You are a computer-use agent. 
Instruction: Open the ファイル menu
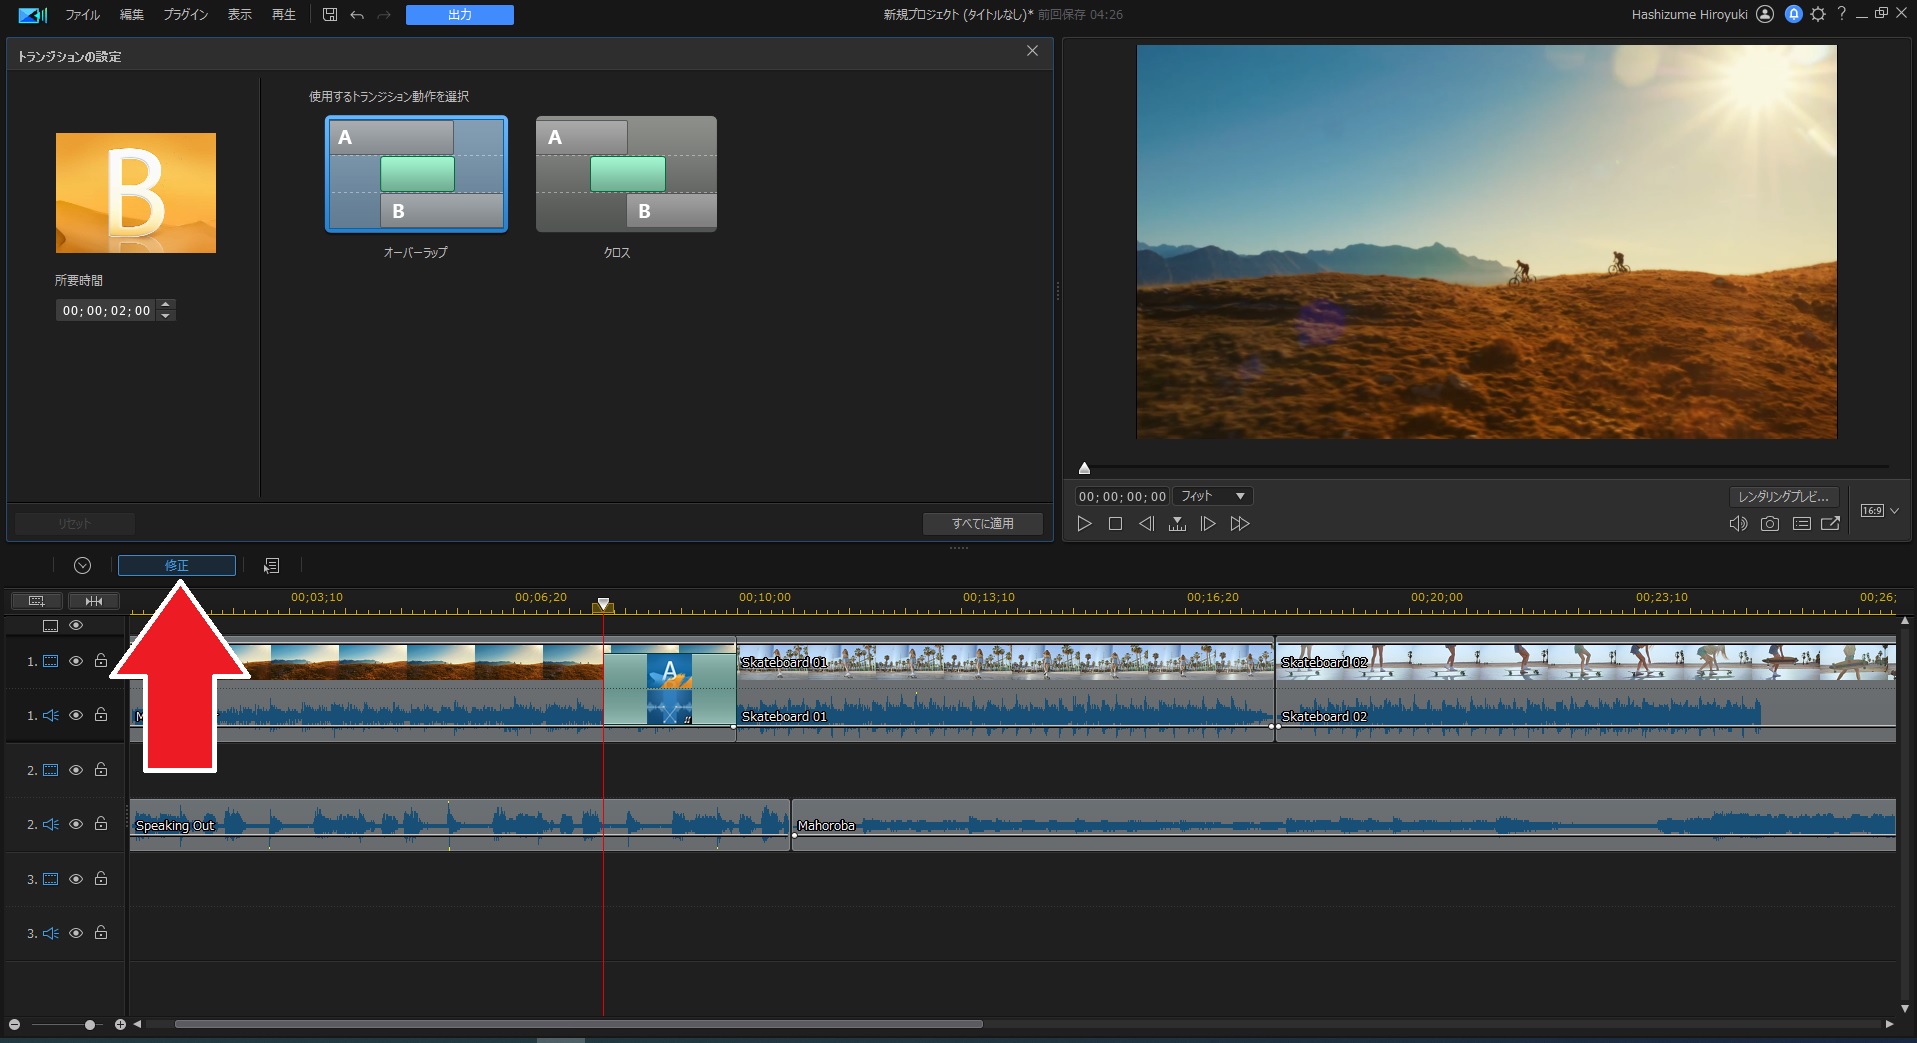coord(82,15)
